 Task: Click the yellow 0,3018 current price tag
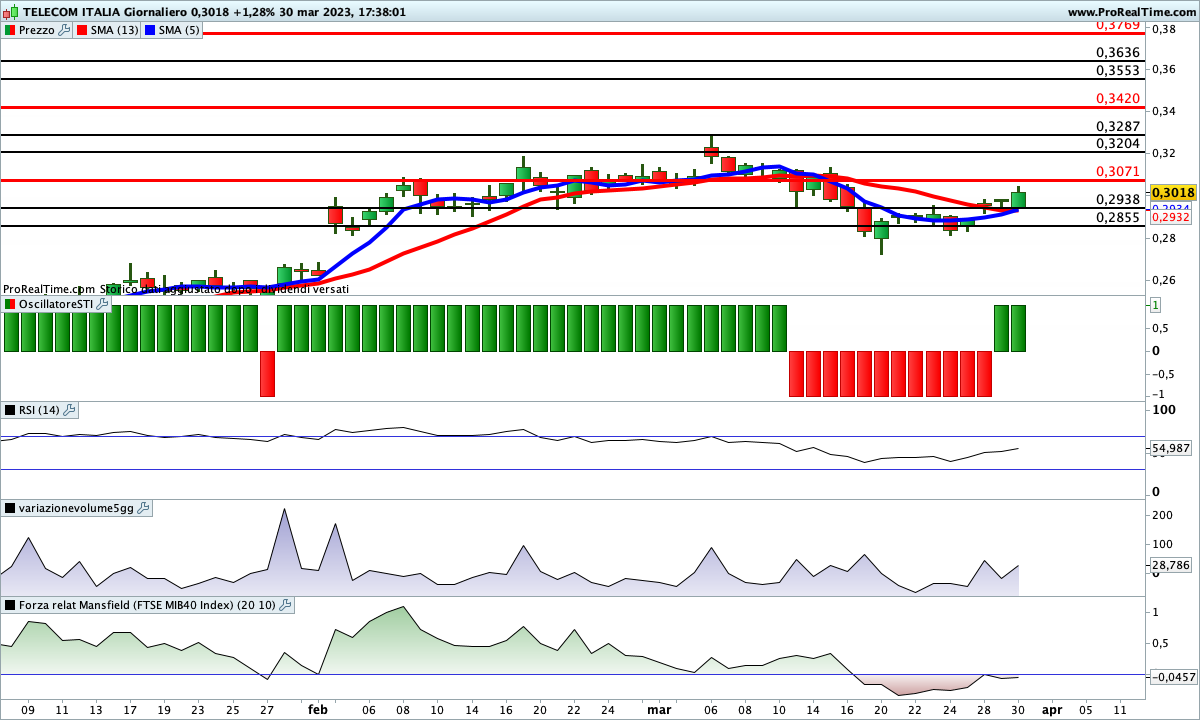pos(1174,192)
